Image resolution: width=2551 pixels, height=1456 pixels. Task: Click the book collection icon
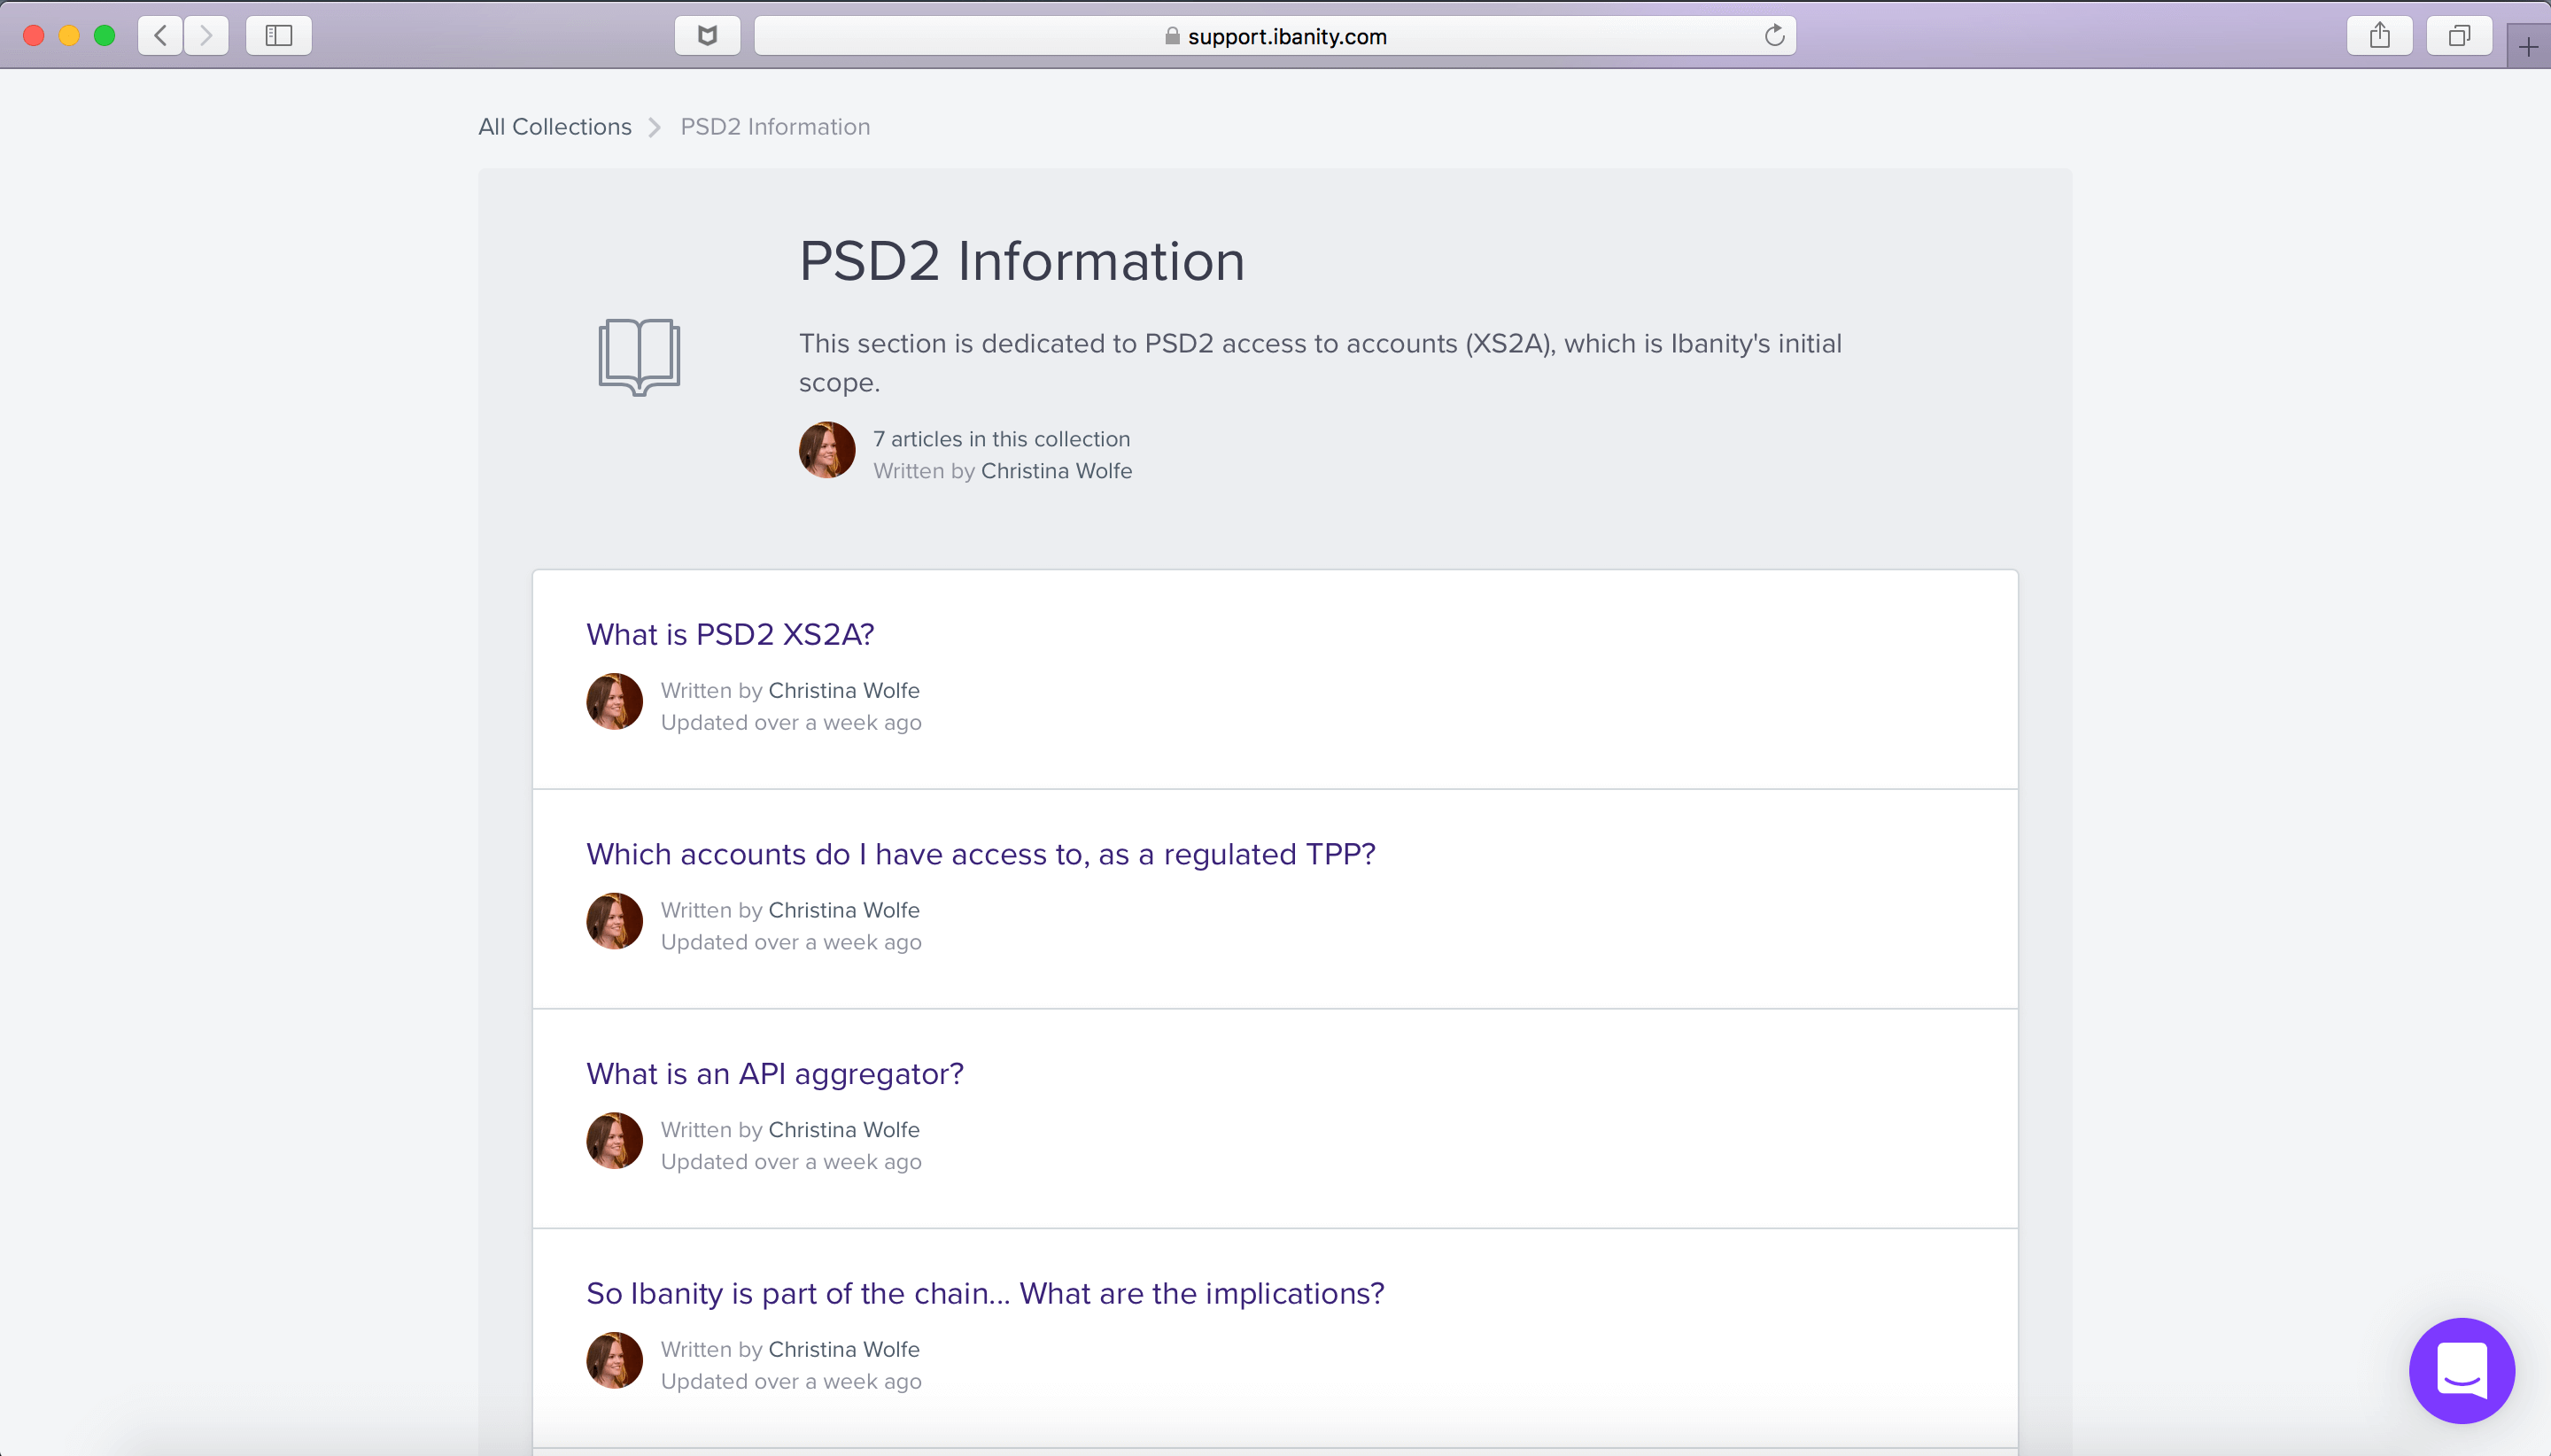tap(639, 356)
